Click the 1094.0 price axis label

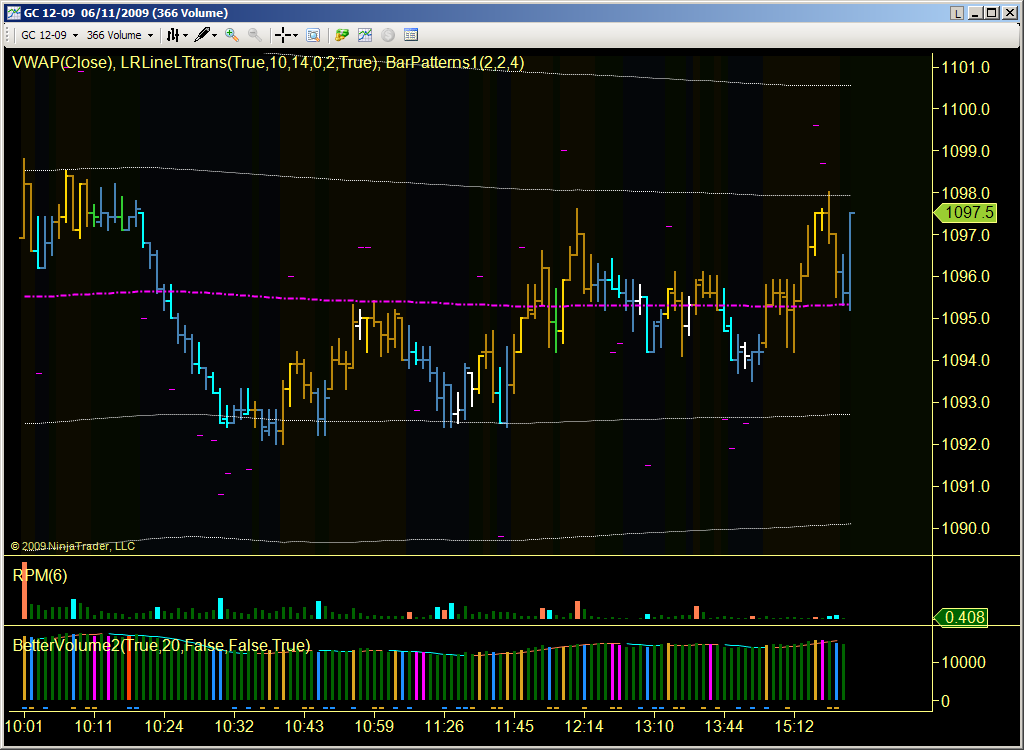965,360
